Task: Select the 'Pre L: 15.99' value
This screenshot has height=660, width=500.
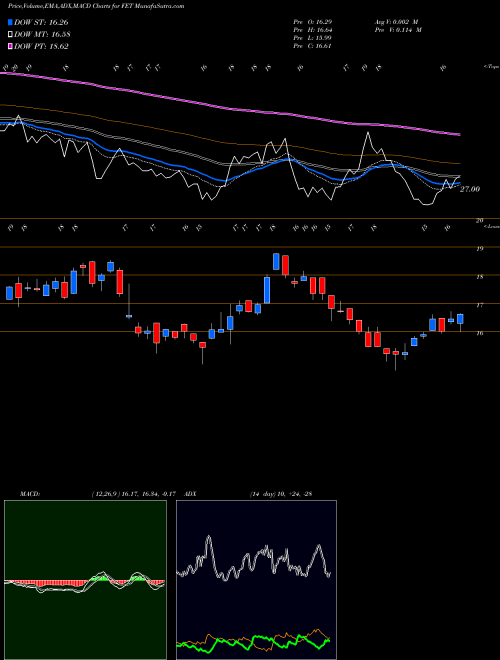Action: click(x=313, y=38)
